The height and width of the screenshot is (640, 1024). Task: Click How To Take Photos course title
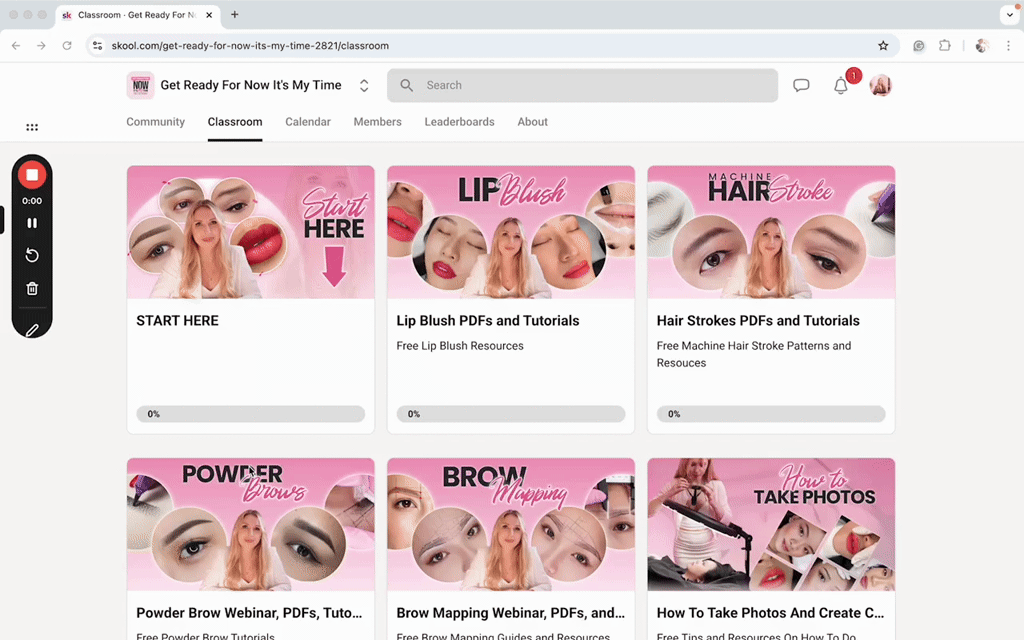click(x=771, y=613)
